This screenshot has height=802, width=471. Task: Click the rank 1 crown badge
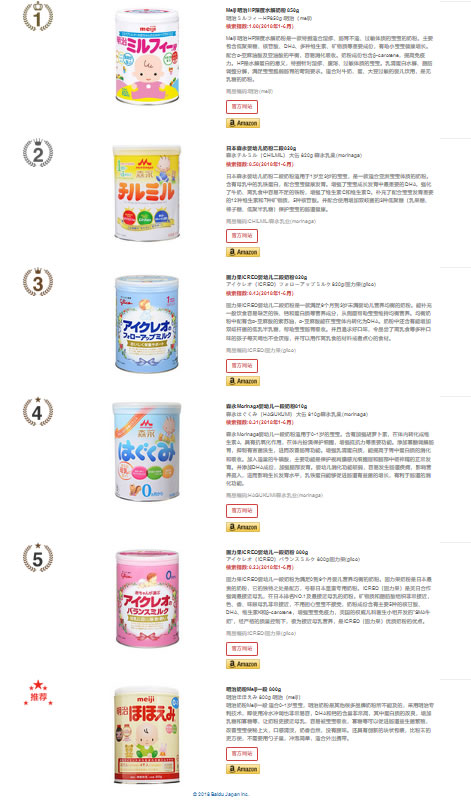click(38, 16)
